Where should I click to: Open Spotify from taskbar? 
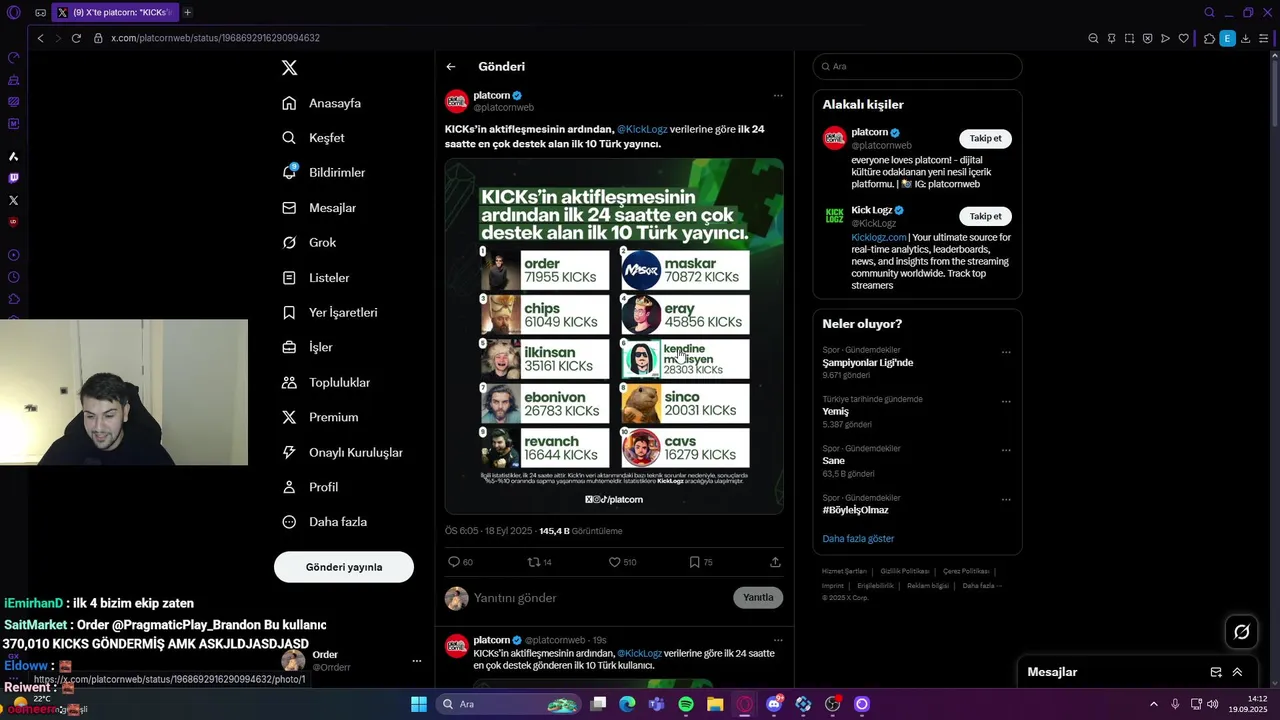click(x=686, y=704)
